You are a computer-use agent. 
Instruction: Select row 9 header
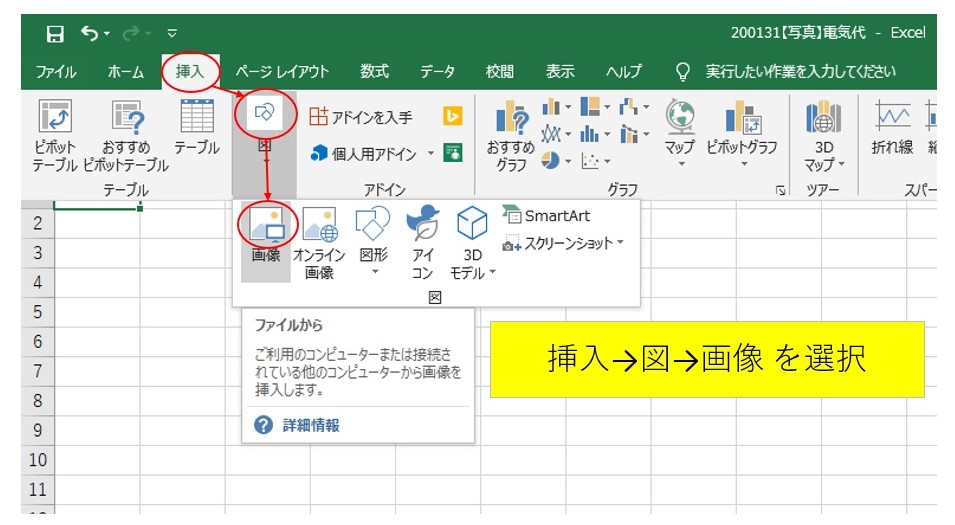[37, 431]
